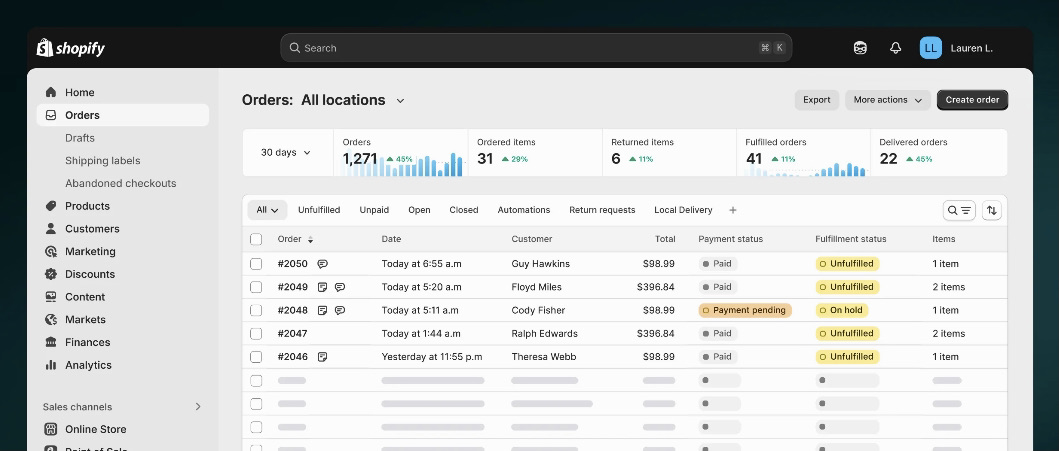Image resolution: width=1059 pixels, height=451 pixels.
Task: Open the notifications bell
Action: (x=896, y=48)
